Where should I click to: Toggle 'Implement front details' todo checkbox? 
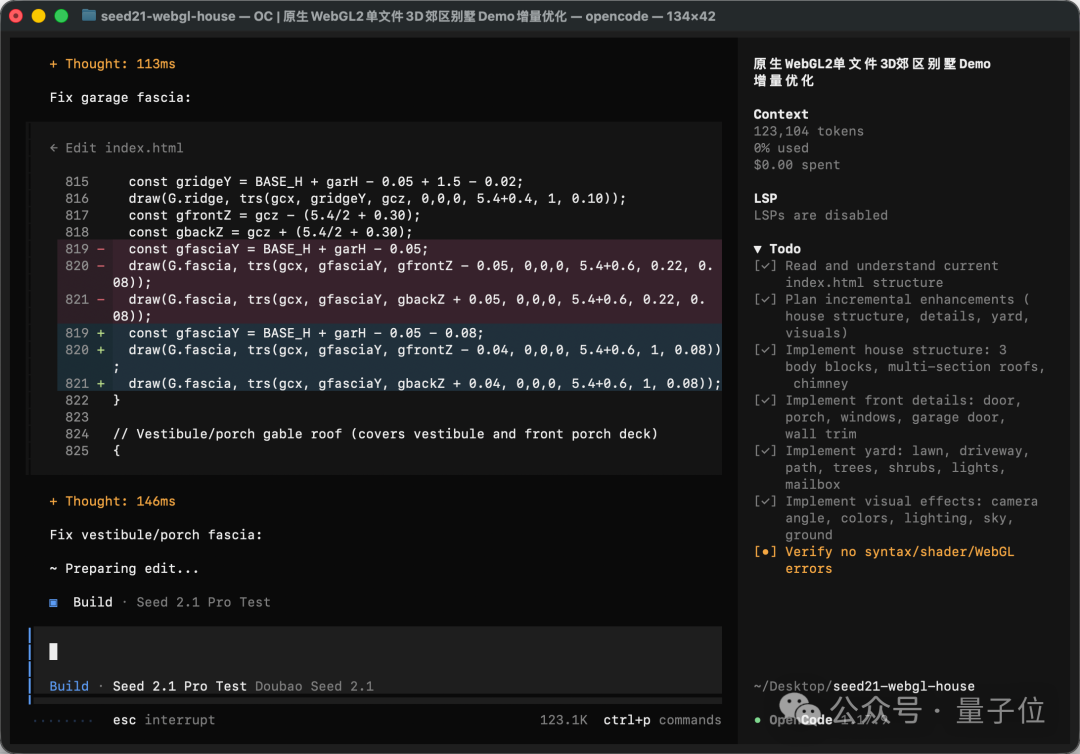tap(765, 401)
